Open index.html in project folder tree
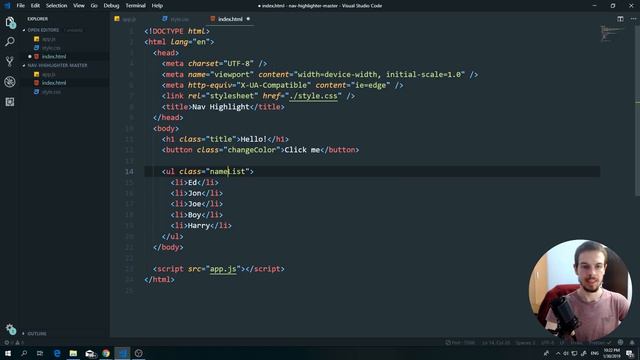Screen dimensions: 640x360 click(x=54, y=83)
